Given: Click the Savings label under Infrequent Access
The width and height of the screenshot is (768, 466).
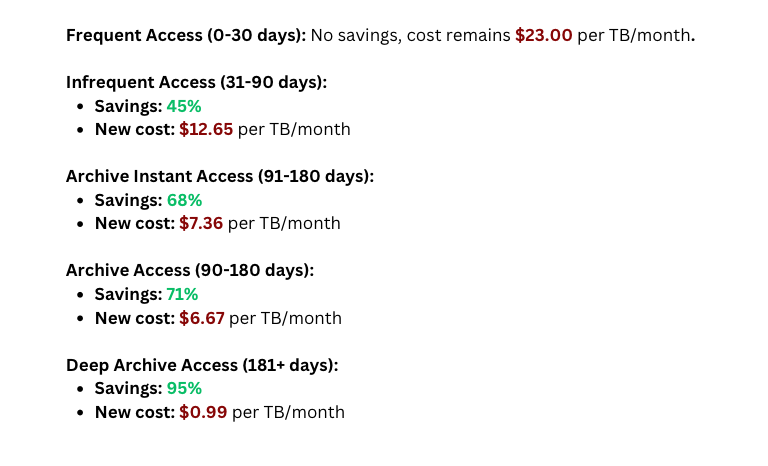Looking at the screenshot, I should pyautogui.click(x=128, y=106).
